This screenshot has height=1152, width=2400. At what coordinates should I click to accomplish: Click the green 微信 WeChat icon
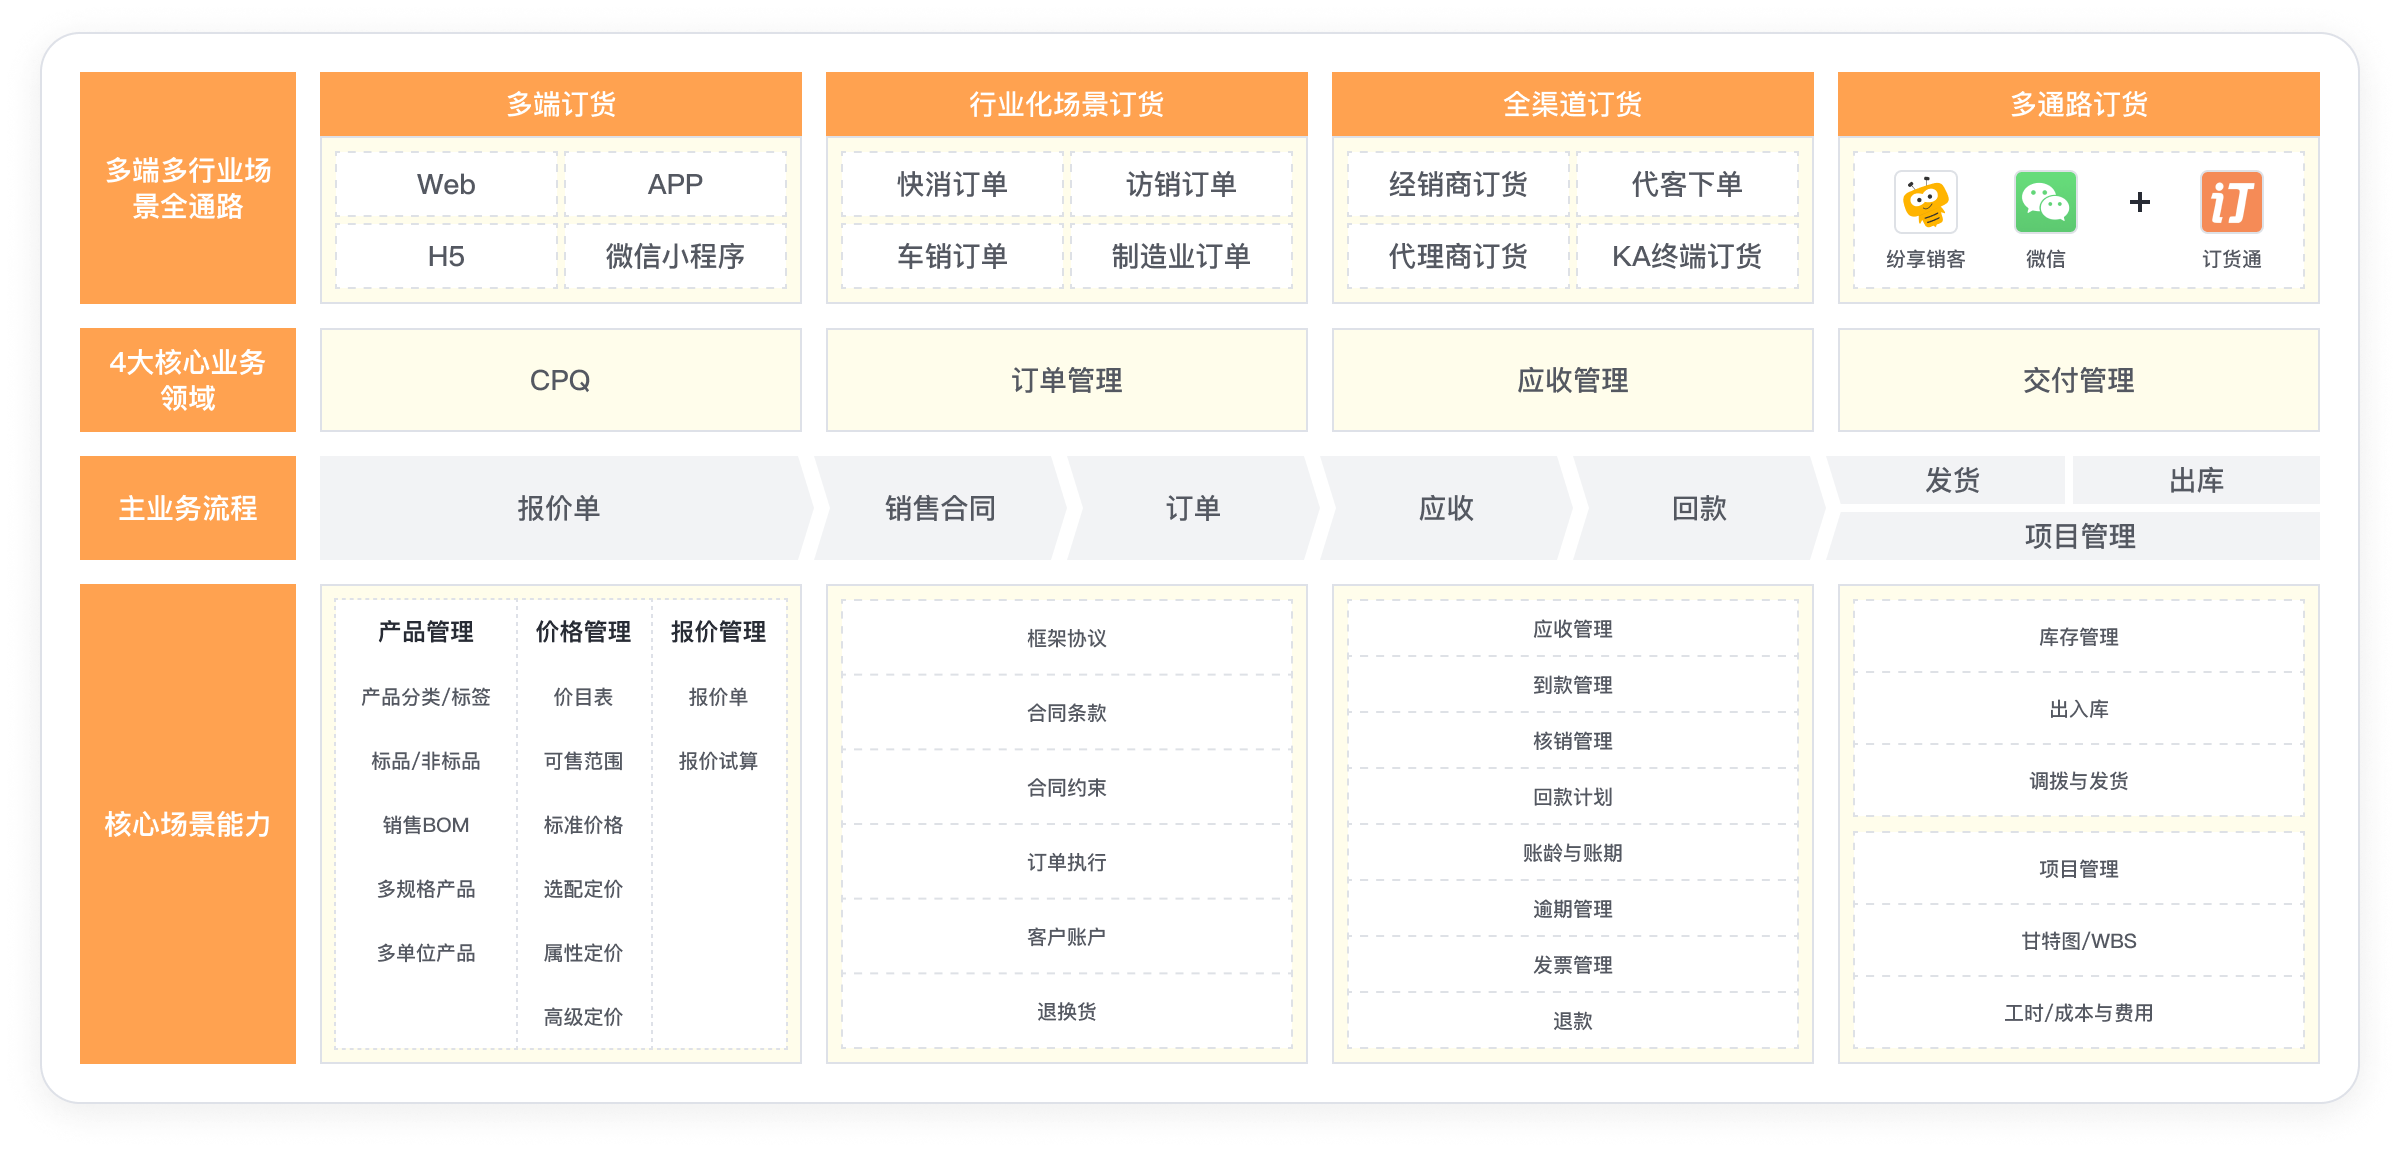[x=2045, y=202]
